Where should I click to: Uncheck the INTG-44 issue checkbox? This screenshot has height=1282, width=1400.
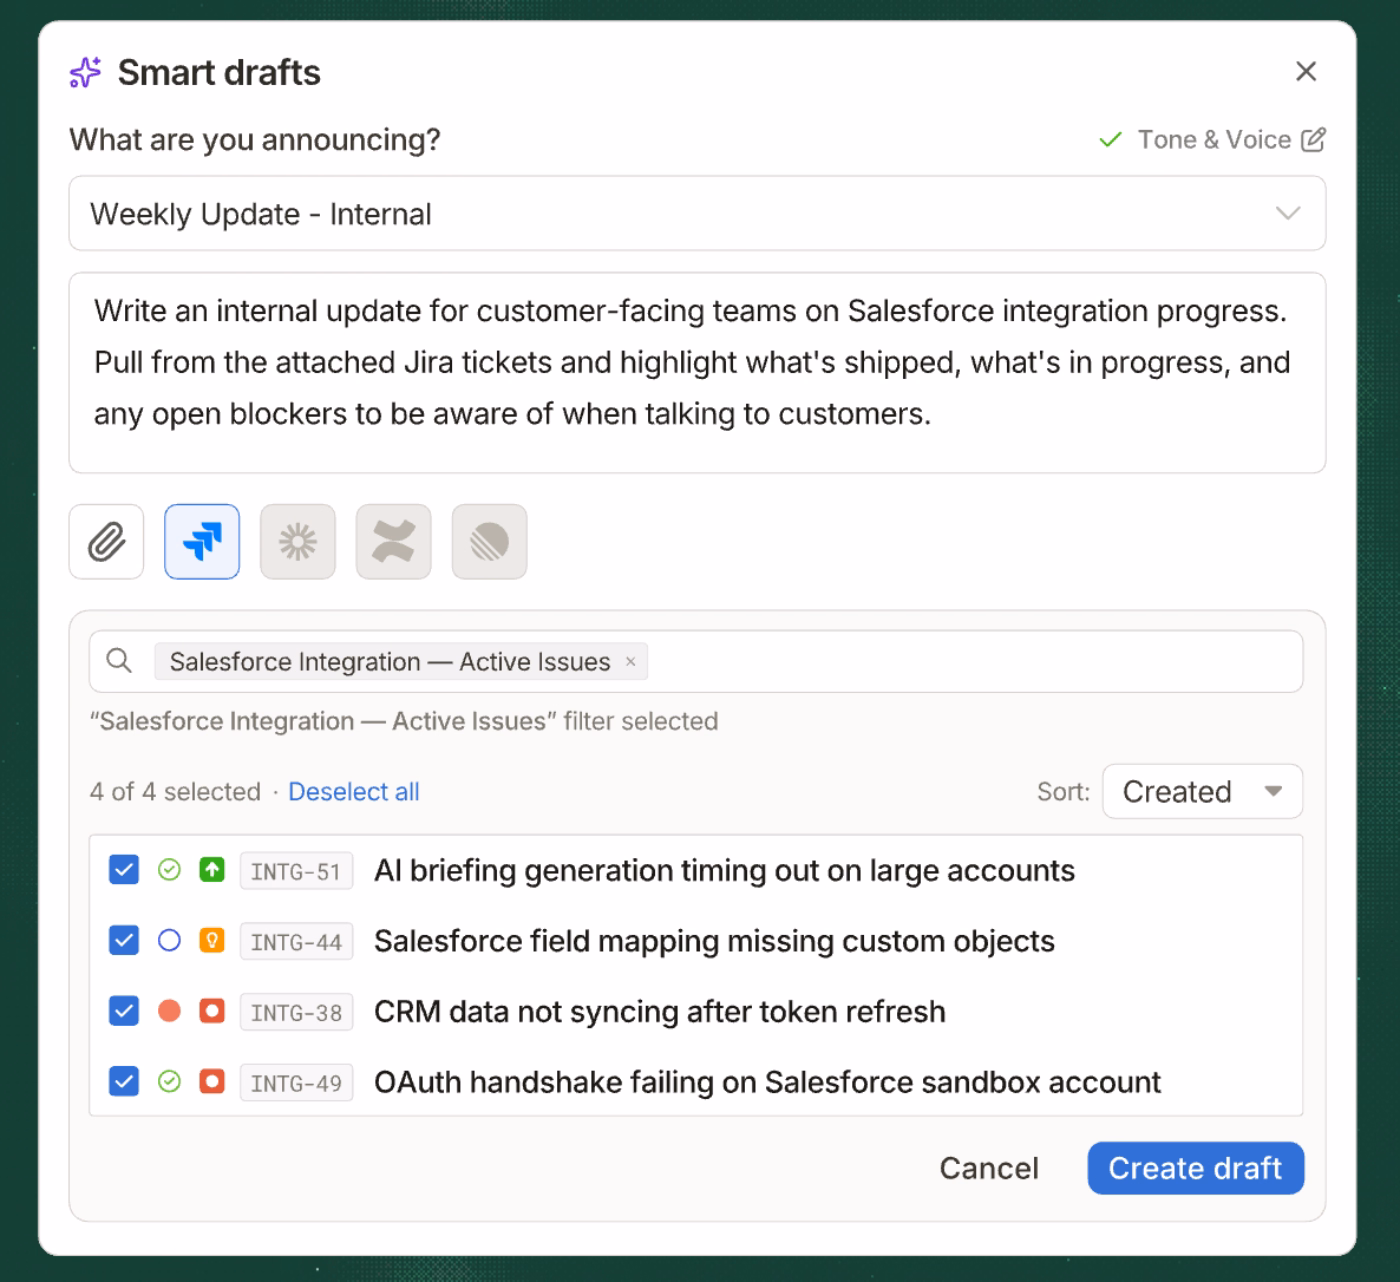pos(123,941)
